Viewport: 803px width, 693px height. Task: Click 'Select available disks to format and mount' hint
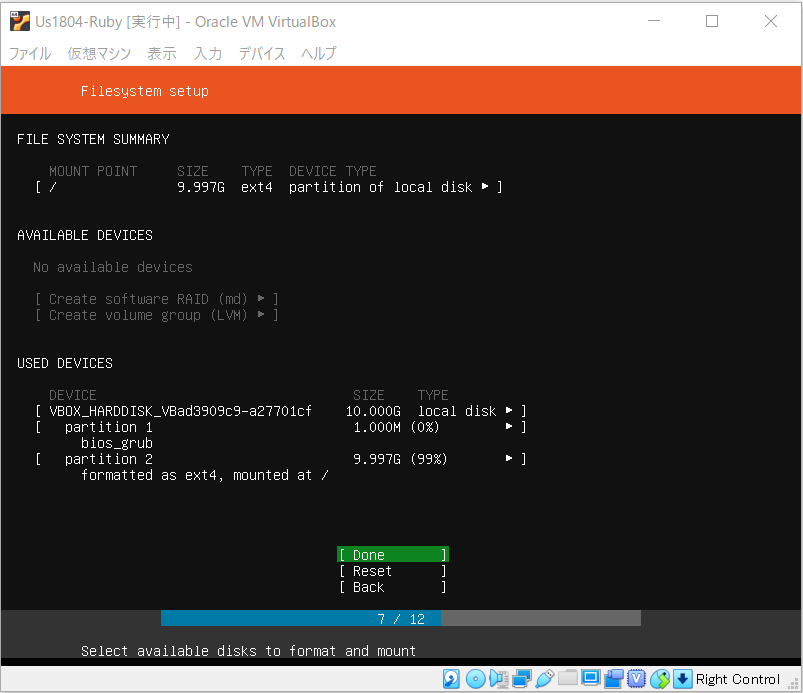point(248,651)
